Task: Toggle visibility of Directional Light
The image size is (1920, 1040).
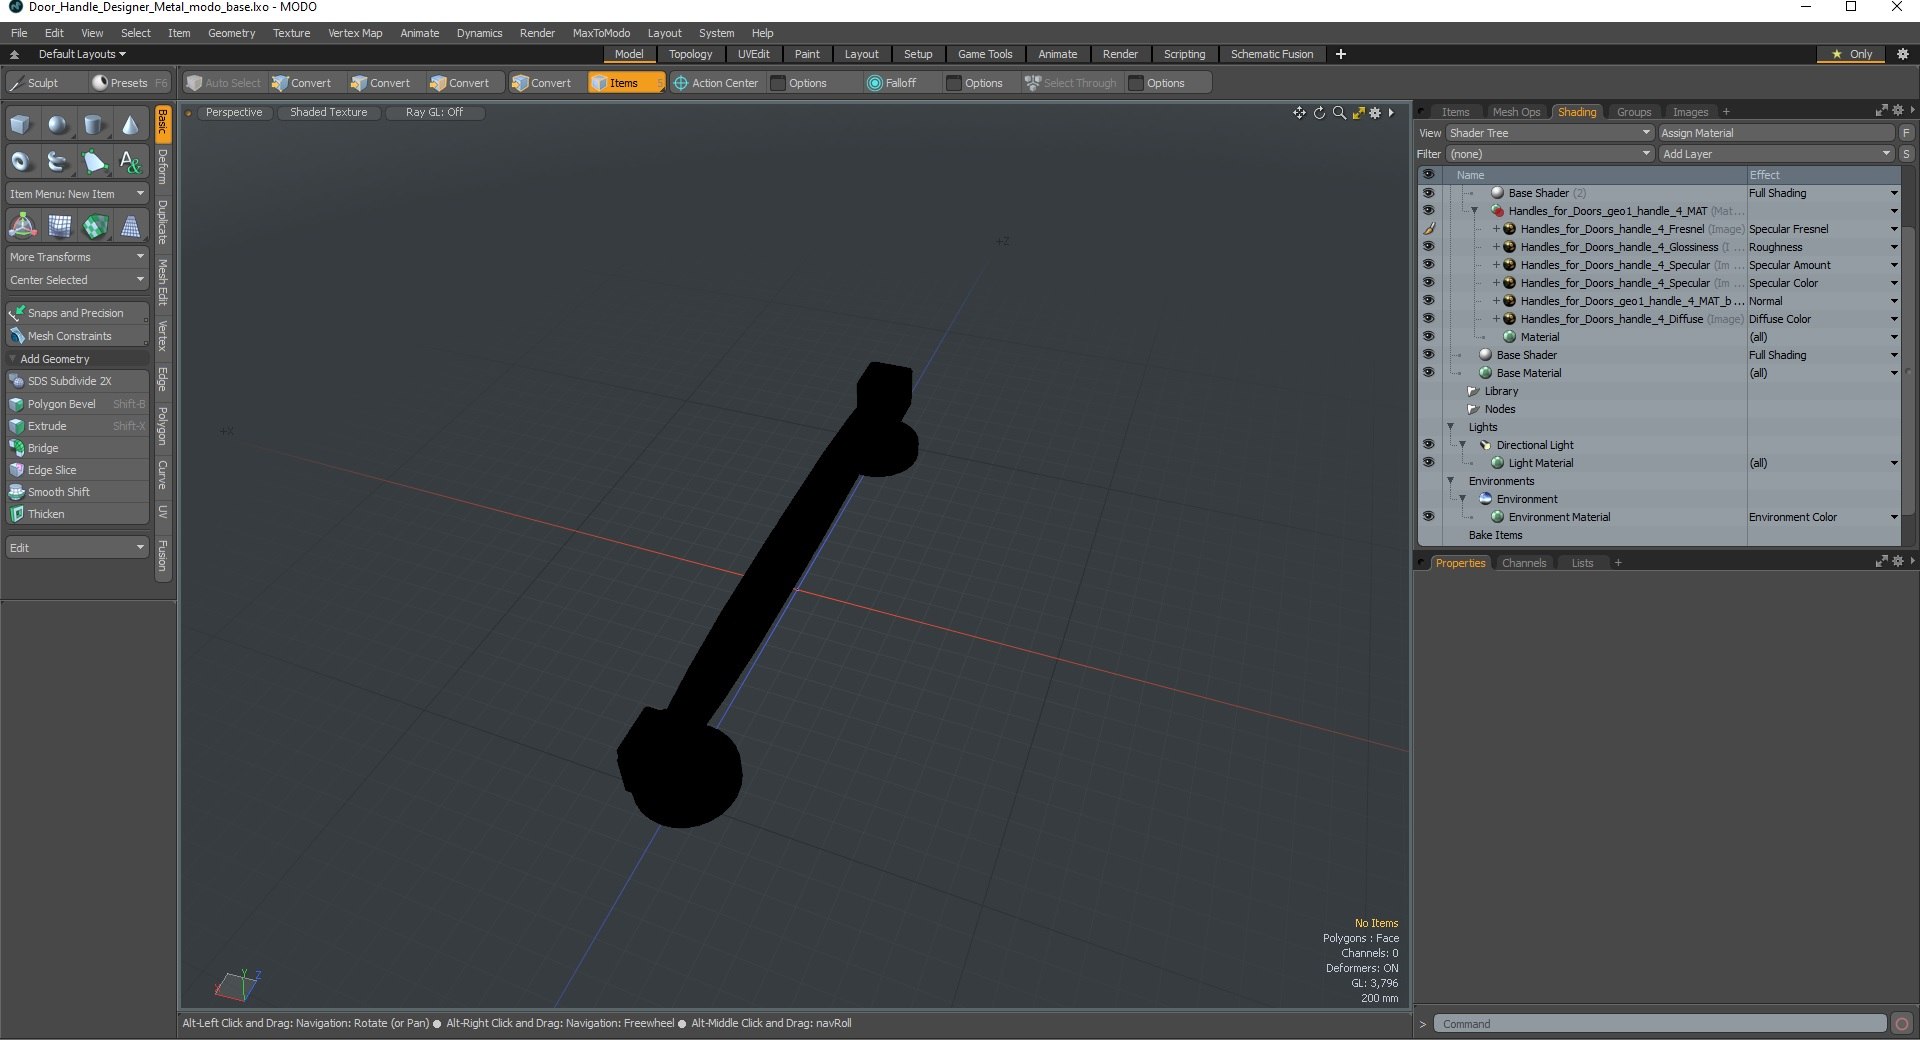Action: [1428, 445]
